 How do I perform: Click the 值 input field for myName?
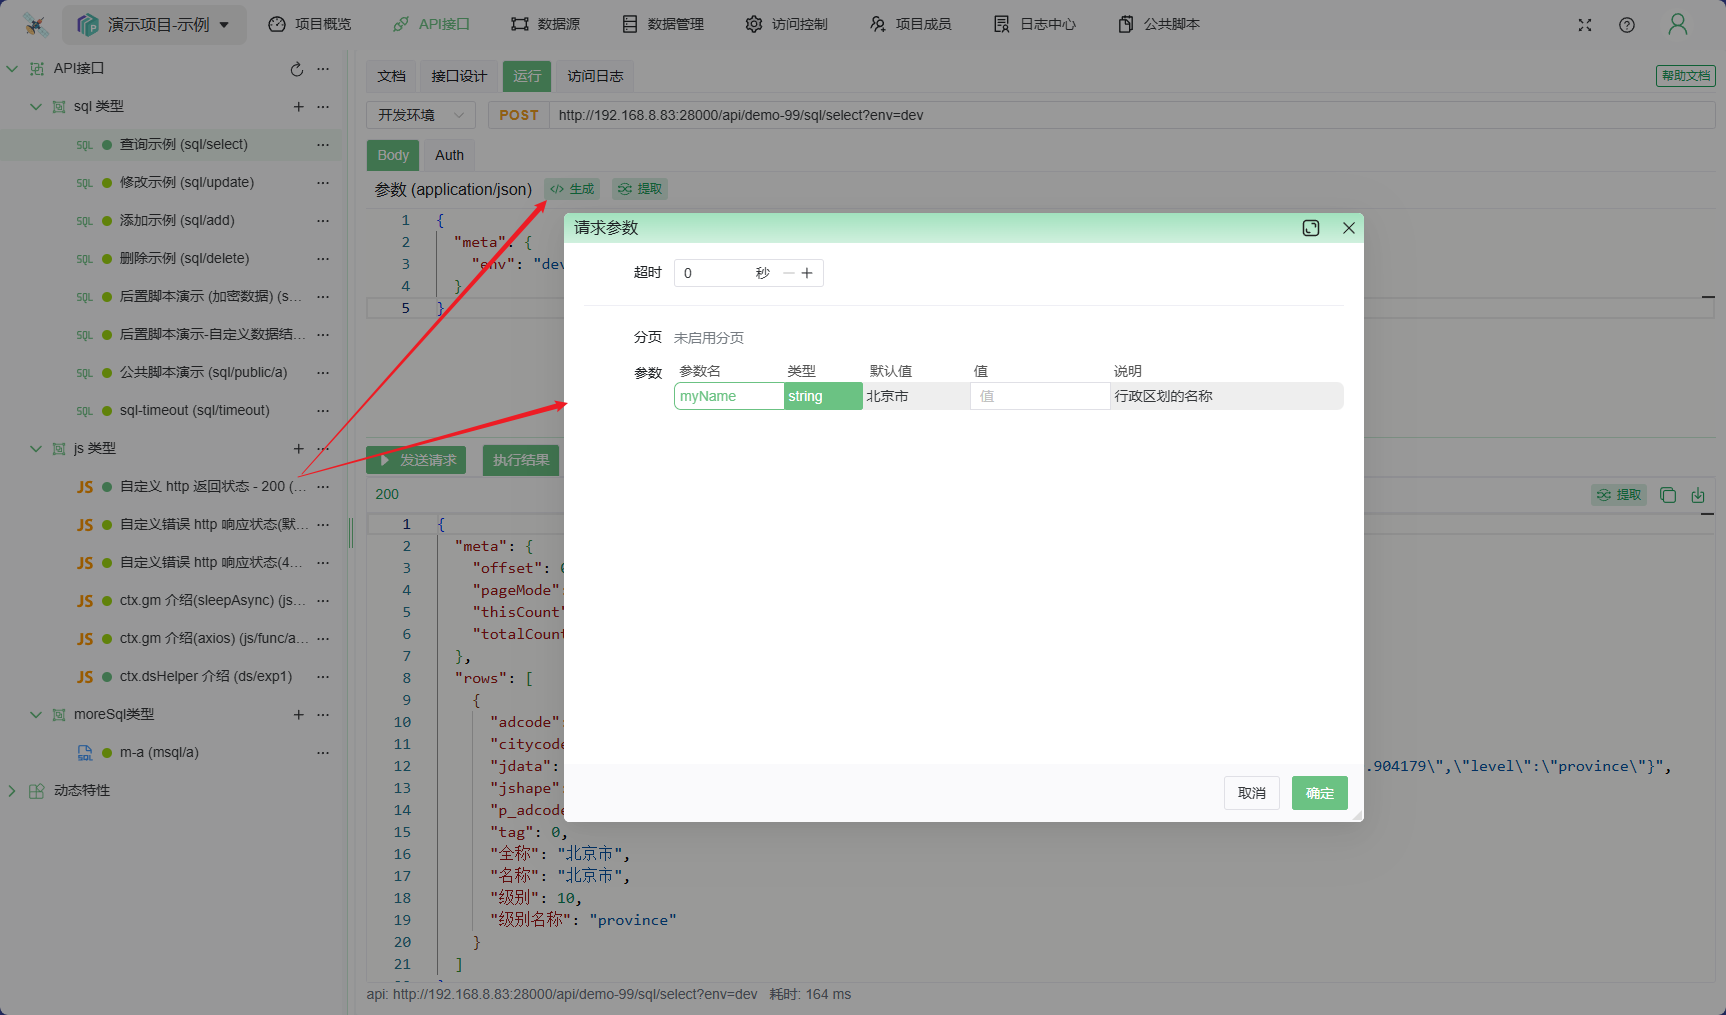click(1039, 397)
